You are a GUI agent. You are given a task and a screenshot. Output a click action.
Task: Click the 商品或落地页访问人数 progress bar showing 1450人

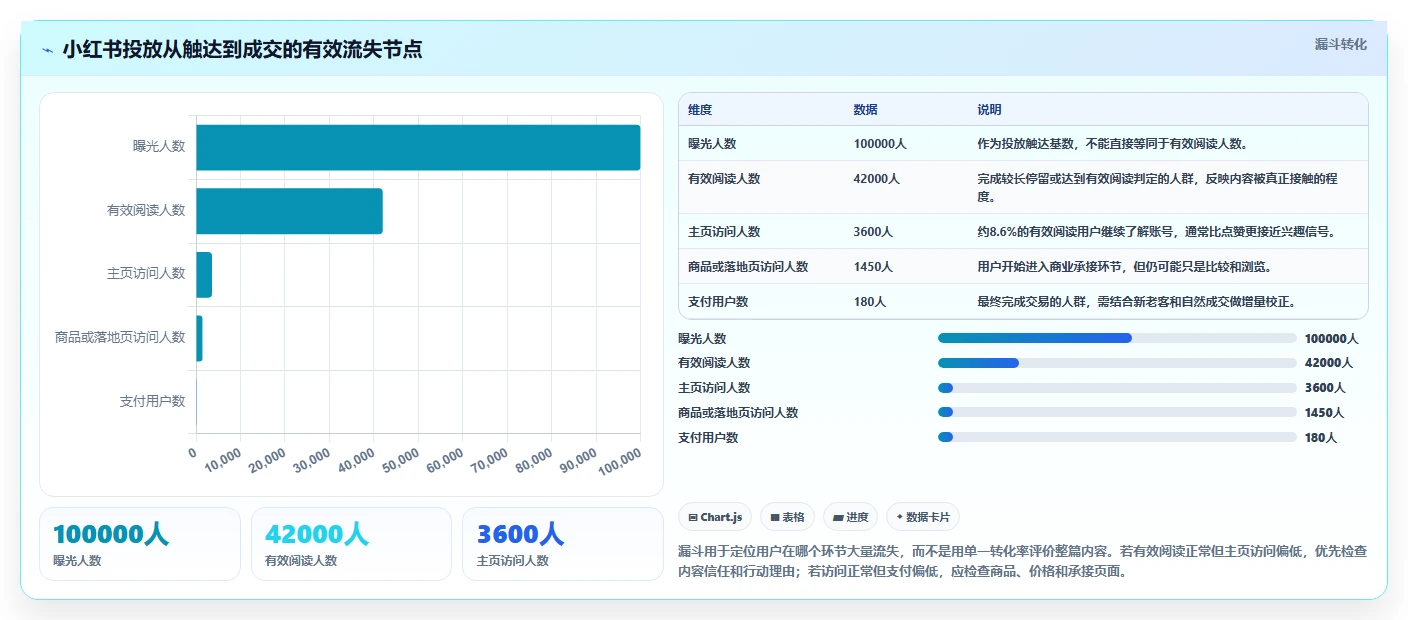[1117, 412]
